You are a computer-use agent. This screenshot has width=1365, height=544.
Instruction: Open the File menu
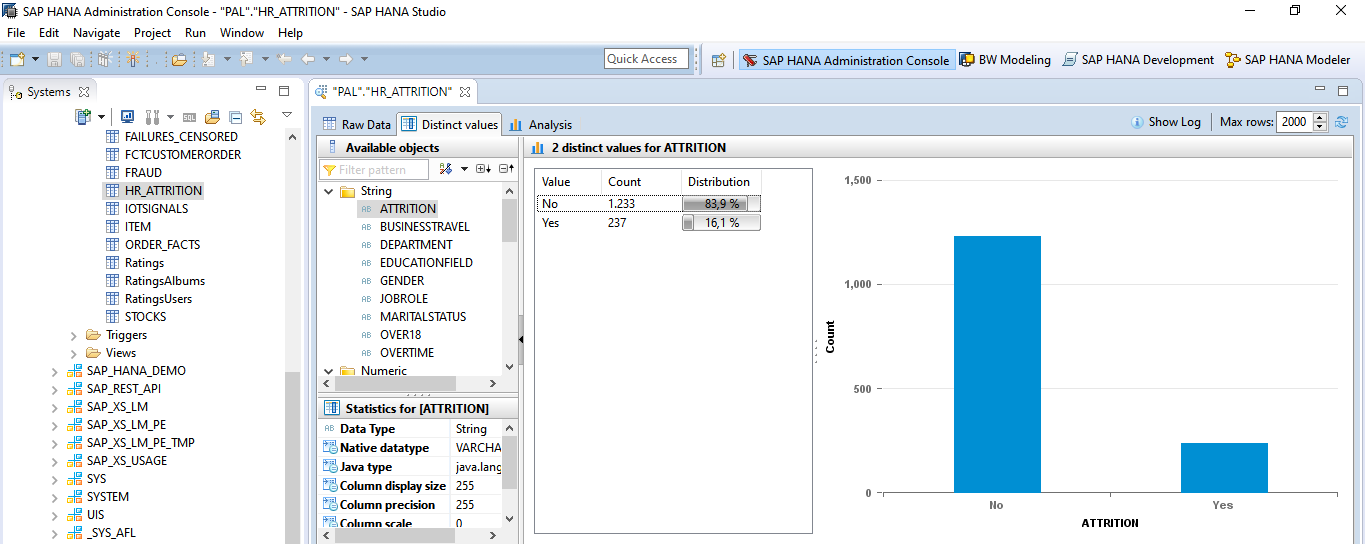tap(16, 33)
